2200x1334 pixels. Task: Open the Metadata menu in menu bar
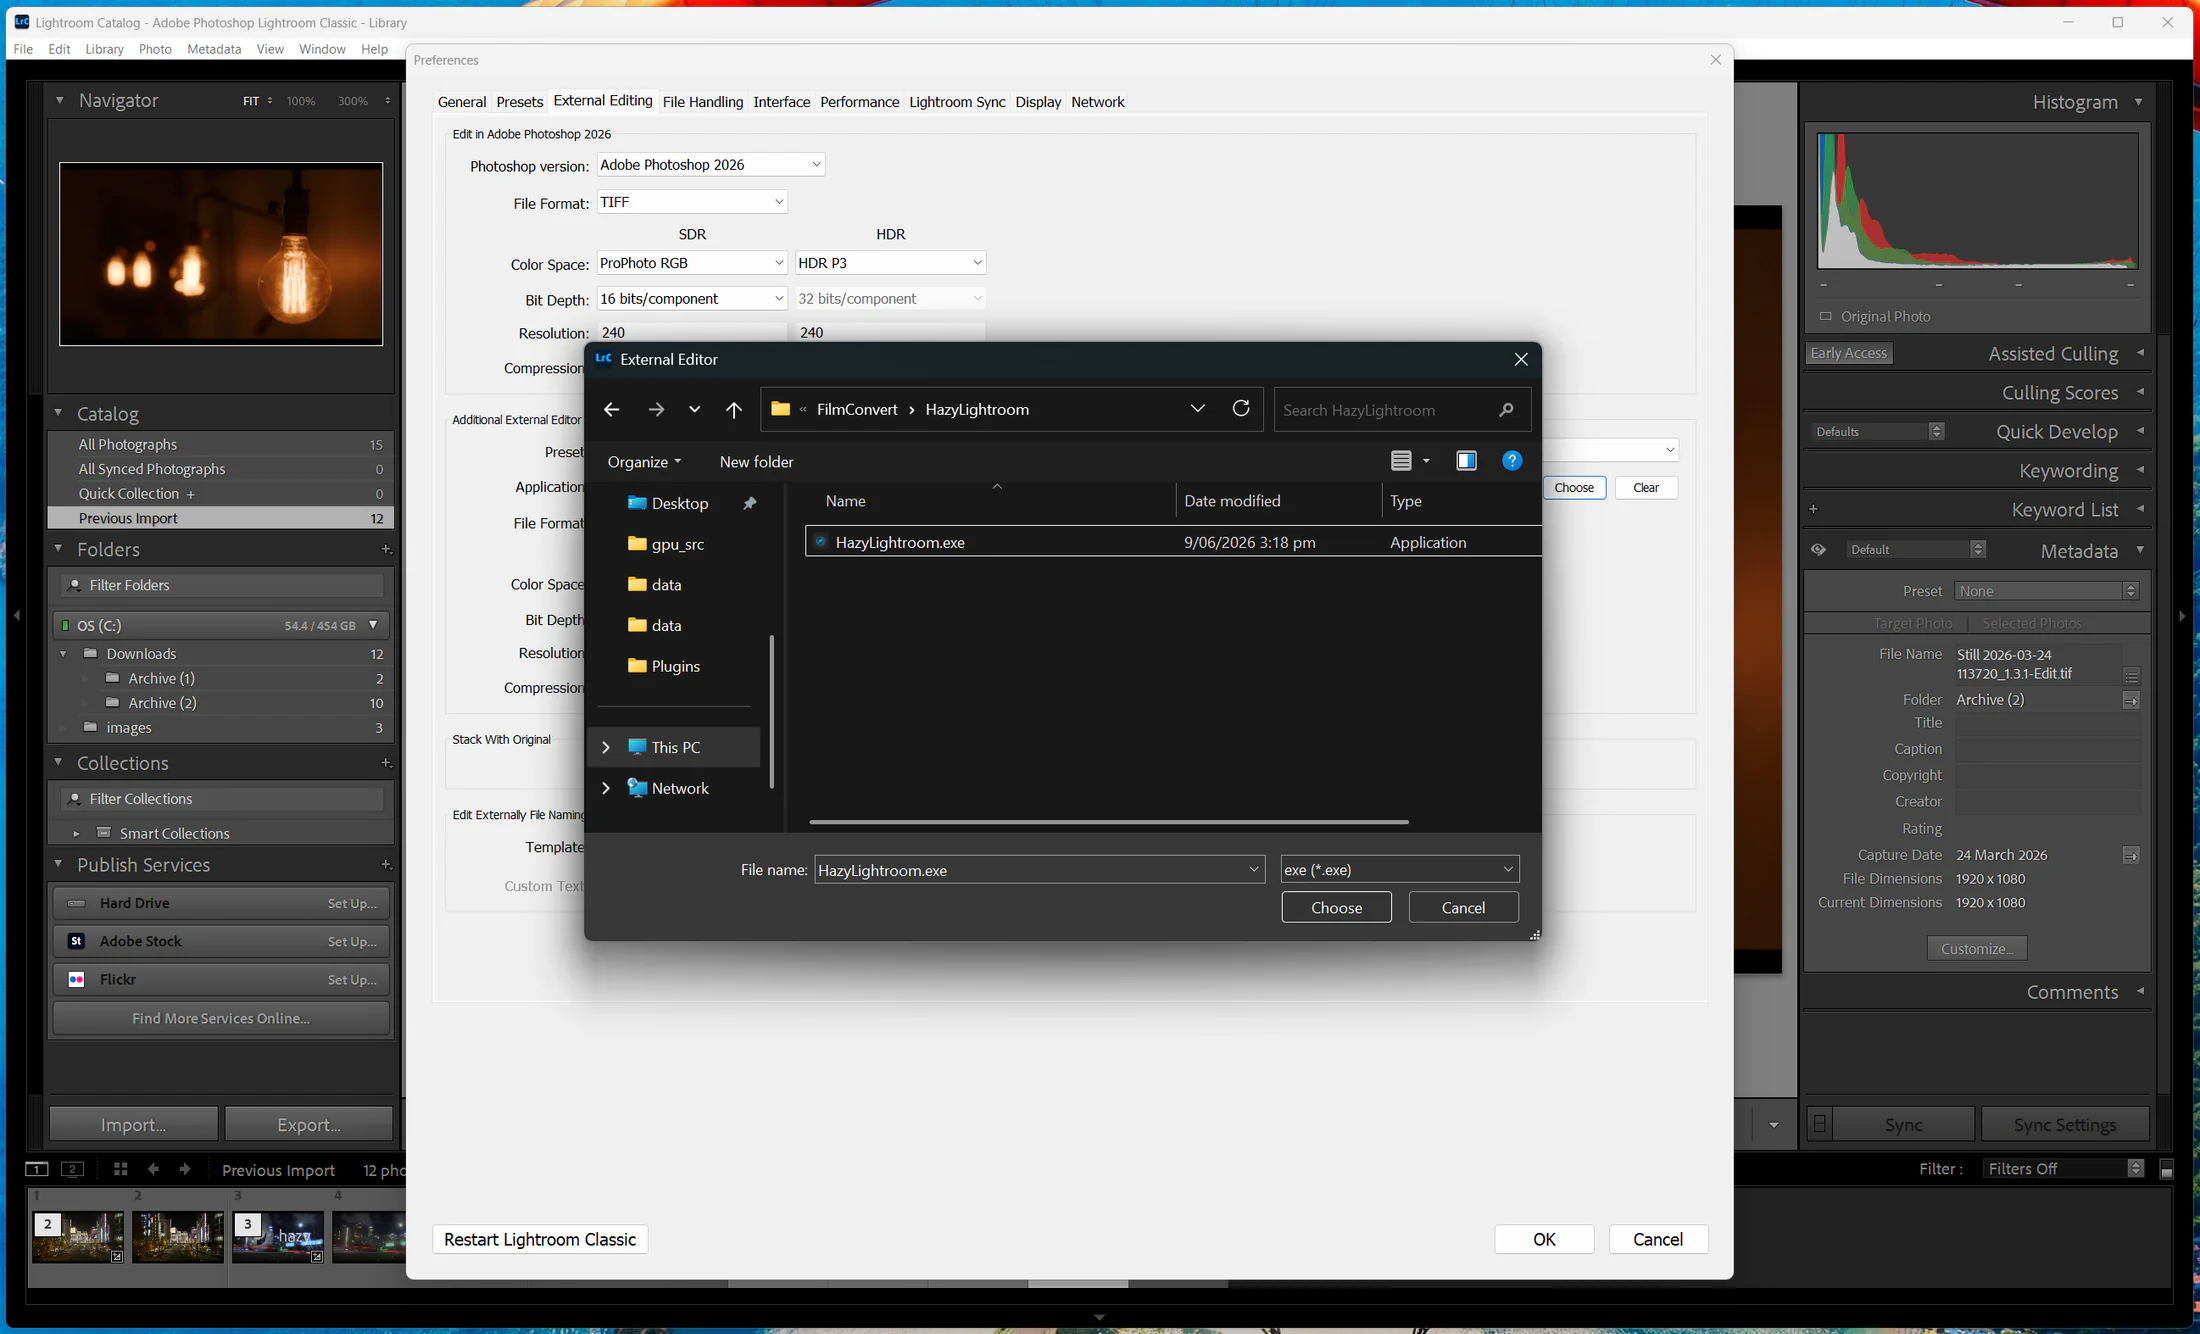pos(214,49)
